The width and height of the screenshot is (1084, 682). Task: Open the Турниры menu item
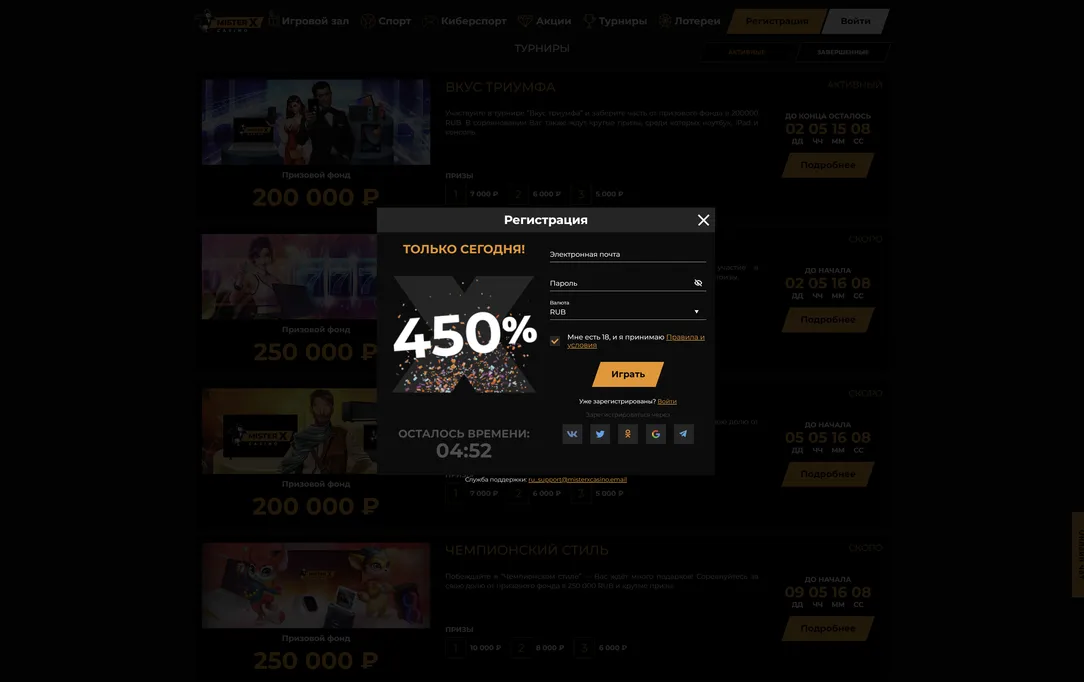point(615,21)
